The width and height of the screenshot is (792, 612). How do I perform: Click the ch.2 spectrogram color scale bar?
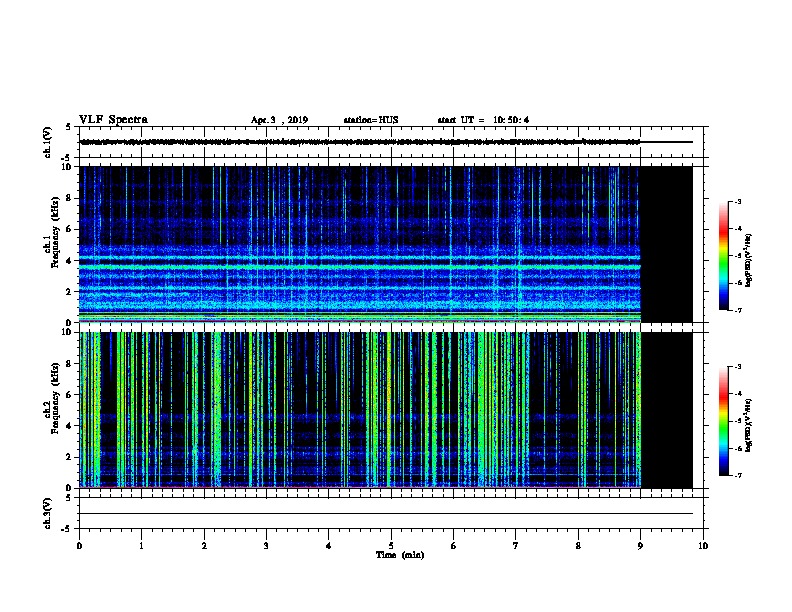(x=724, y=421)
